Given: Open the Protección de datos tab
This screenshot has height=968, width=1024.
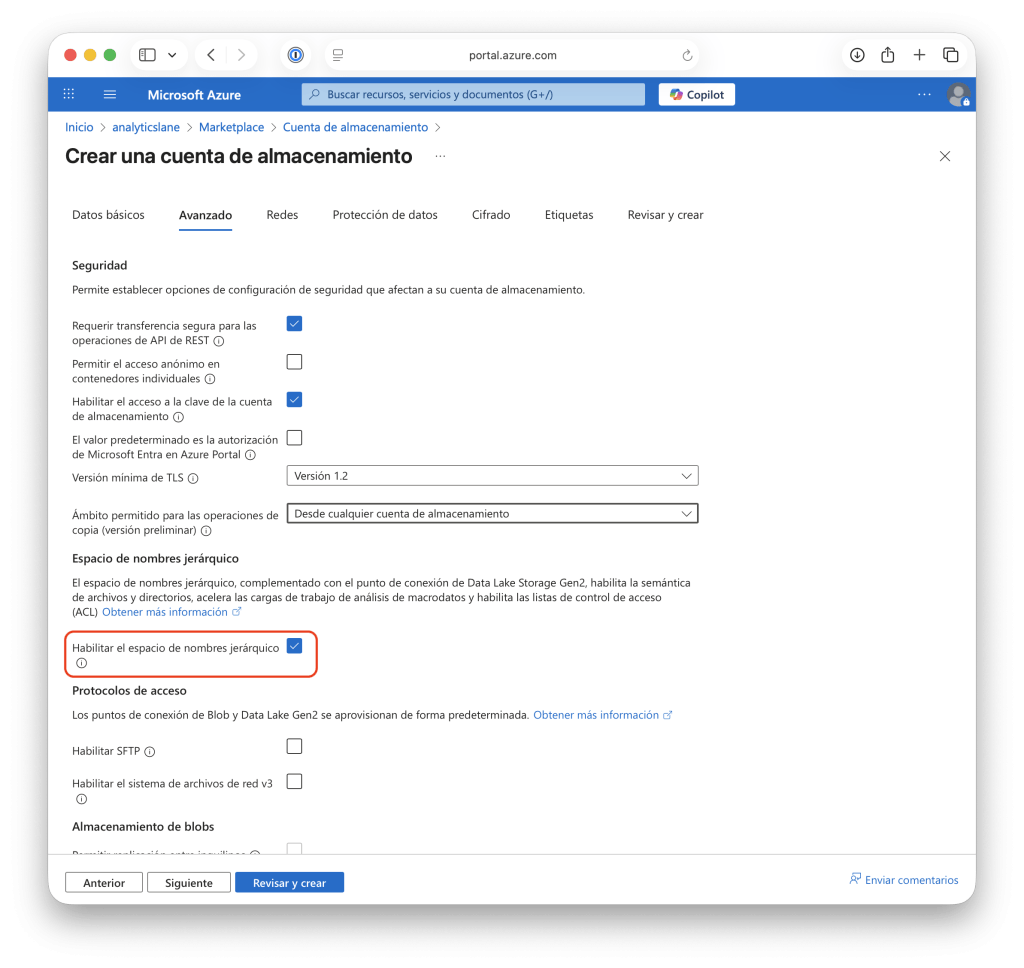Looking at the screenshot, I should pos(385,215).
